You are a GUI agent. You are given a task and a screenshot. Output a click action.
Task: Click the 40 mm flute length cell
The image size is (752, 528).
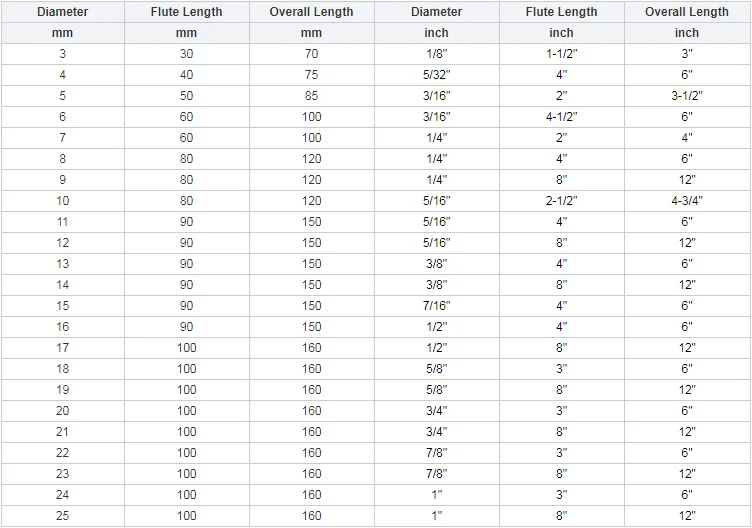tap(187, 75)
